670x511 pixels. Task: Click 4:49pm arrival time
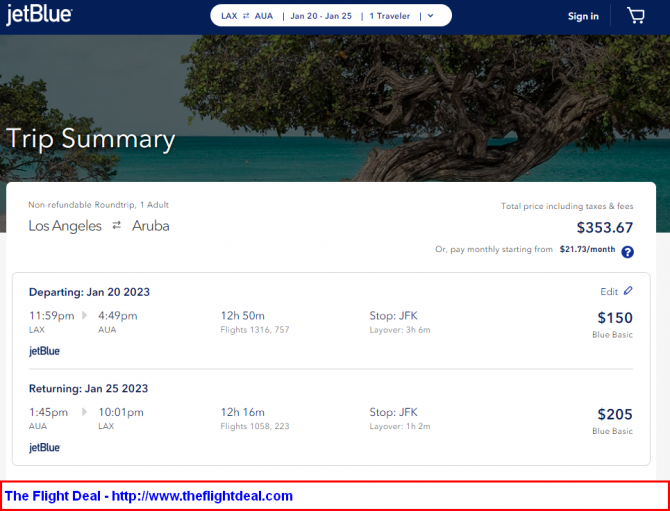[118, 316]
